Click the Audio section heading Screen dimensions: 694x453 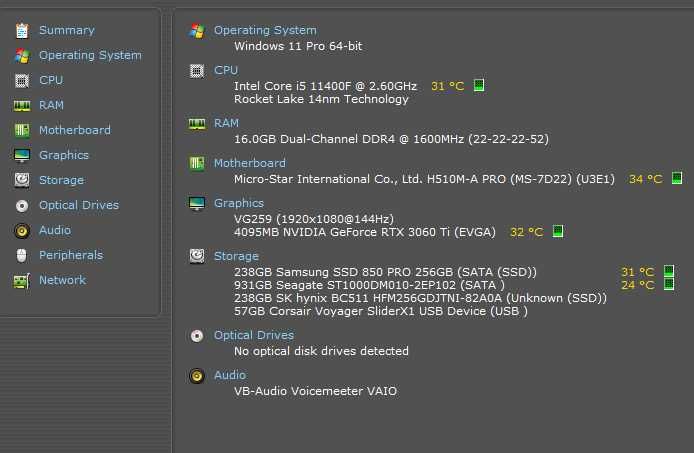(x=229, y=375)
